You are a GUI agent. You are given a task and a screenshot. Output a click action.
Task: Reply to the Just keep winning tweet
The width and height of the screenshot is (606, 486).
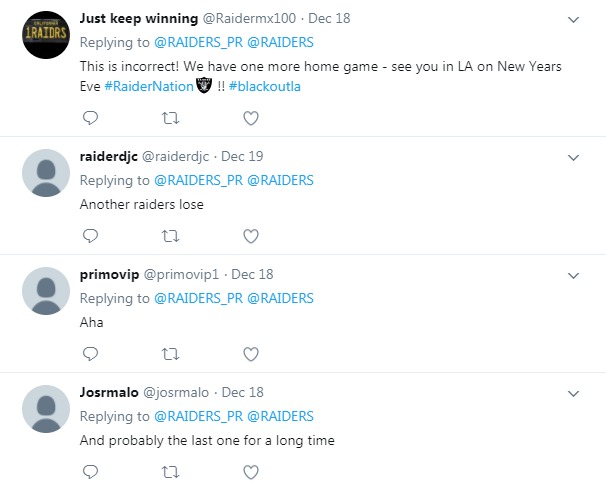coord(90,119)
